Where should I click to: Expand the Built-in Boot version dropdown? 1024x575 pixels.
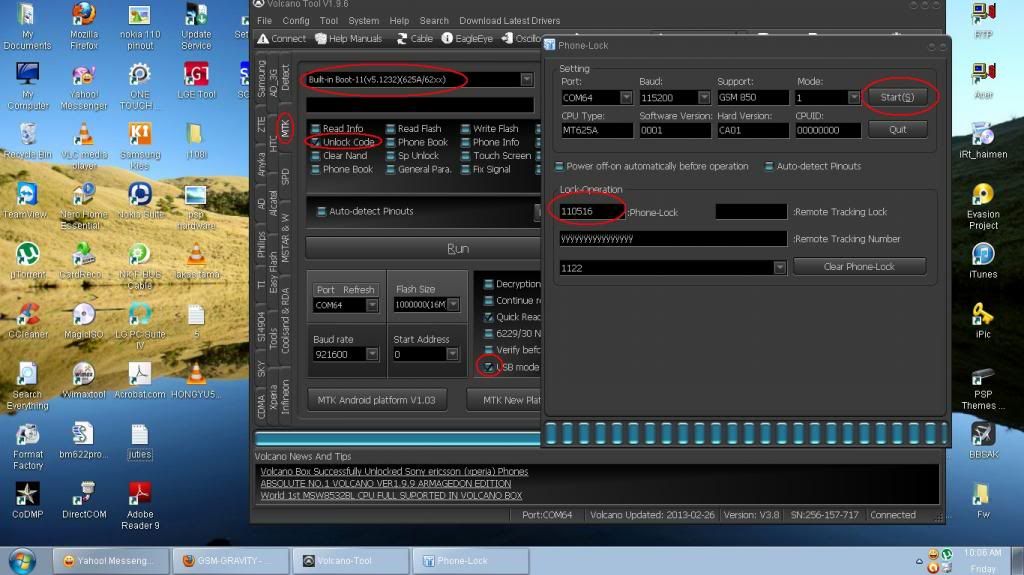tap(526, 80)
